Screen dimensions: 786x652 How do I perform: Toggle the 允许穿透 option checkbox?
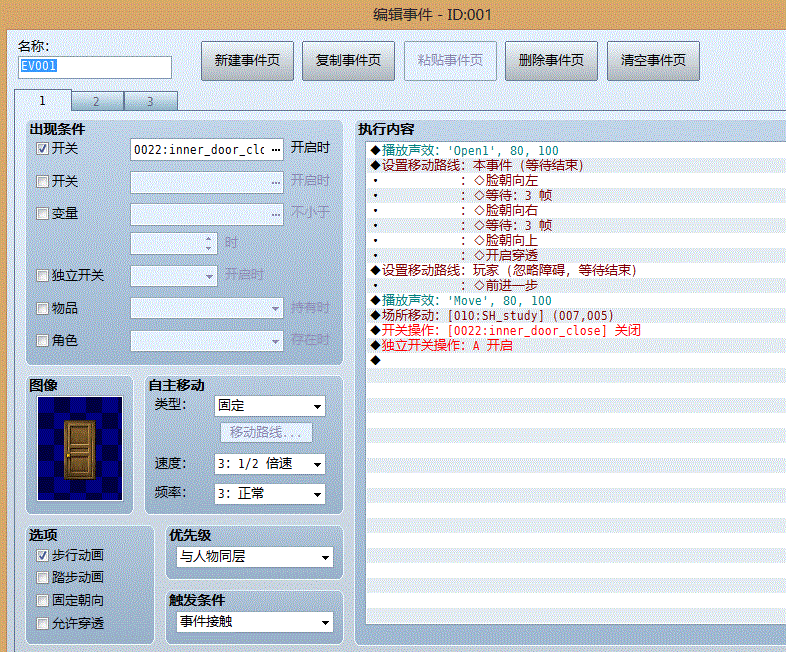(43, 623)
